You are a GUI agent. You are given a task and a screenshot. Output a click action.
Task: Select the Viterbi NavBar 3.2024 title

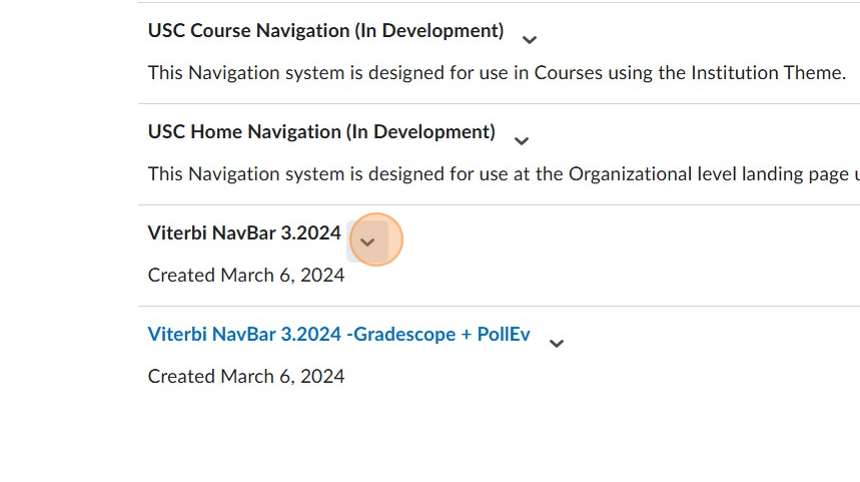click(x=244, y=233)
